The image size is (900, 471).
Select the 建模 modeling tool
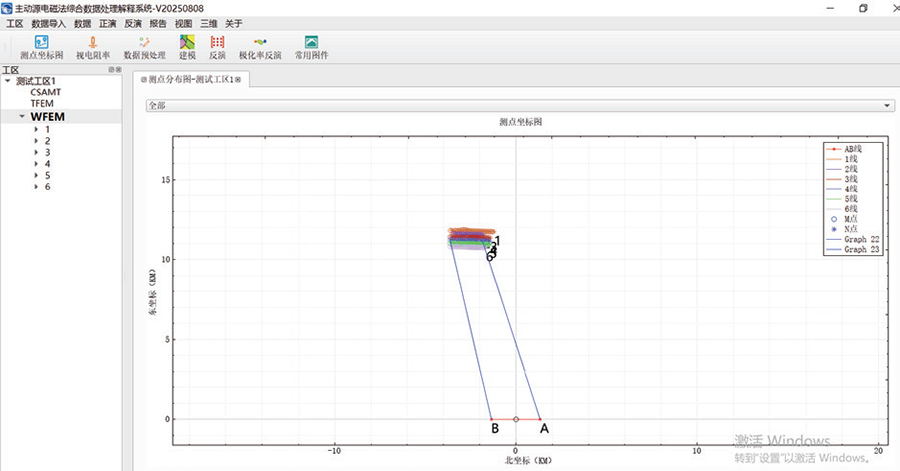tap(187, 47)
